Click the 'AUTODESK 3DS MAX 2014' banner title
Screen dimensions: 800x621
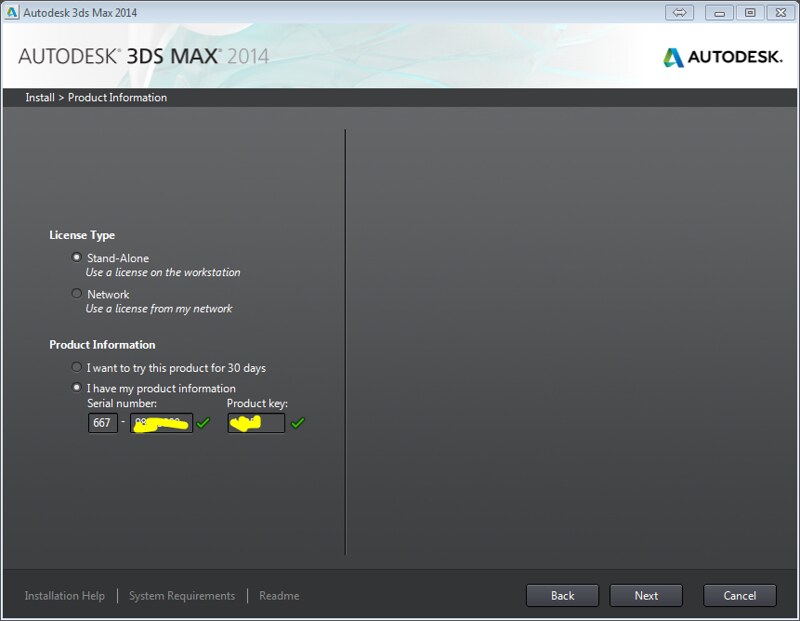[143, 56]
